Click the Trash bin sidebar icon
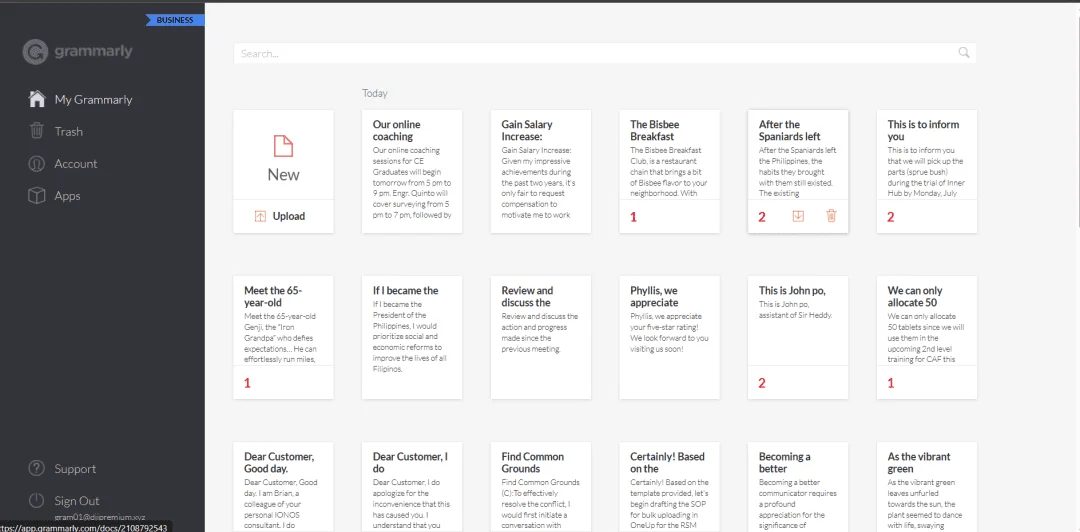 click(37, 131)
